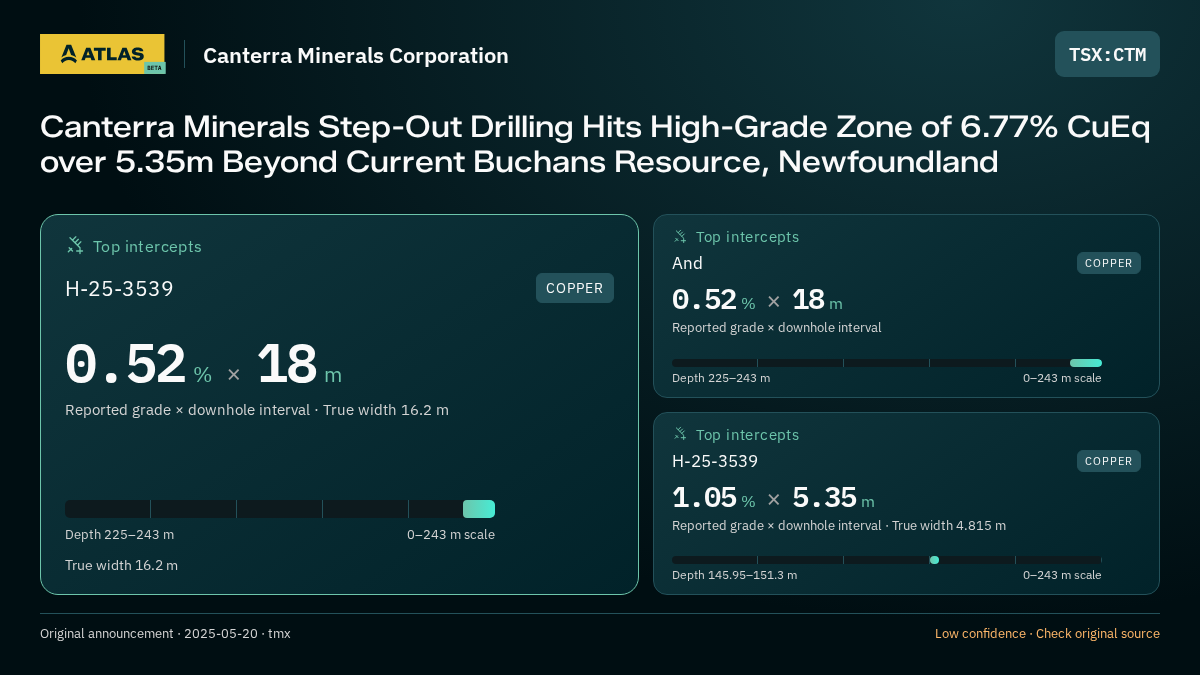Select H-25-3539 label in bottom-right card
Viewport: 1200px width, 675px height.
click(x=715, y=461)
